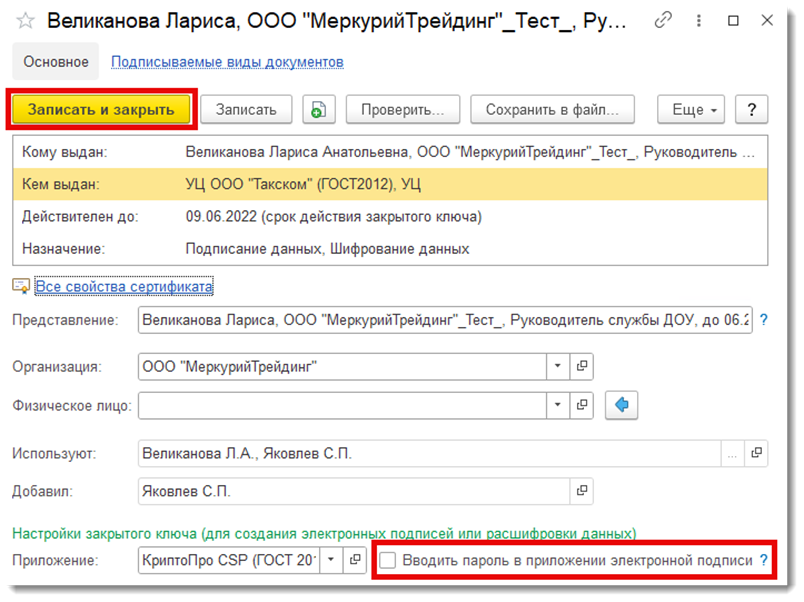Open the Организация field link icon
Screen dimensions: 804x602
582,367
